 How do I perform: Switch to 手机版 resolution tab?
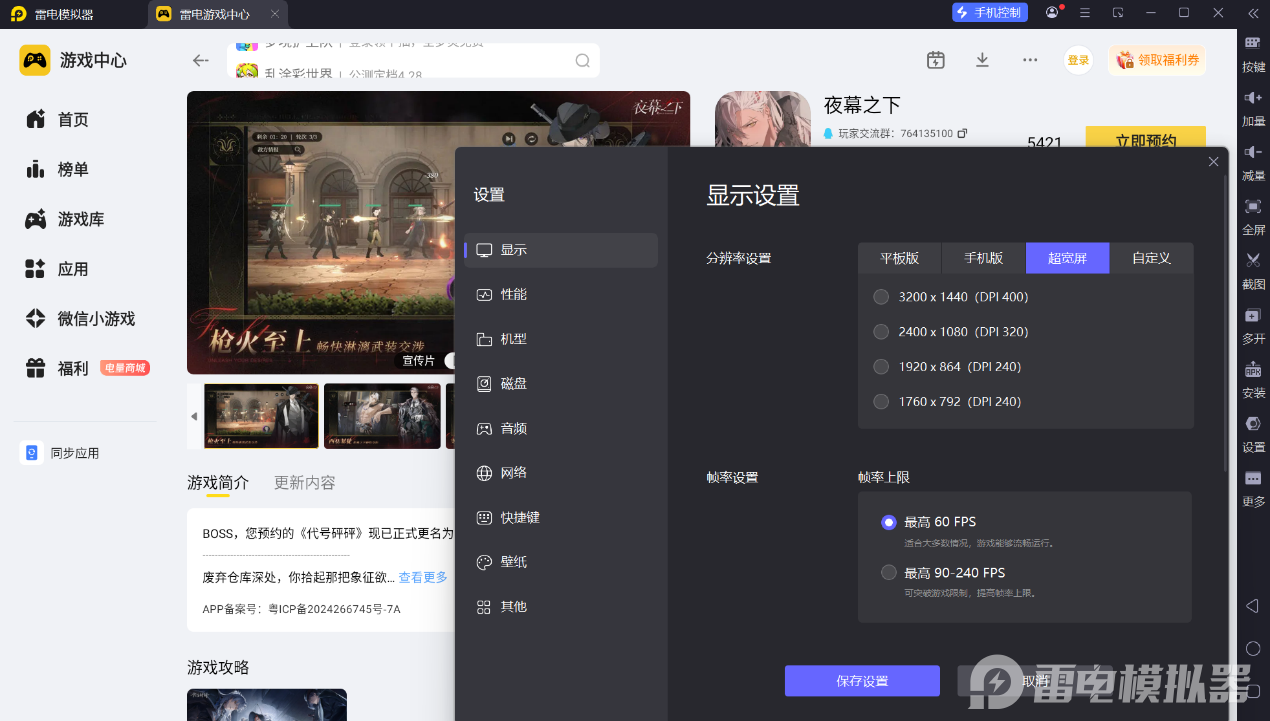click(x=983, y=258)
